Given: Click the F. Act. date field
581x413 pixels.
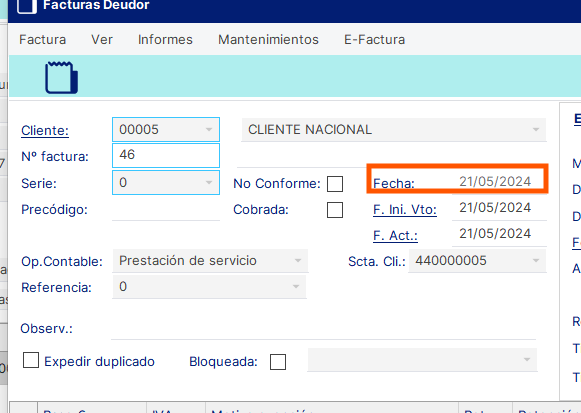Looking at the screenshot, I should pyautogui.click(x=499, y=234).
